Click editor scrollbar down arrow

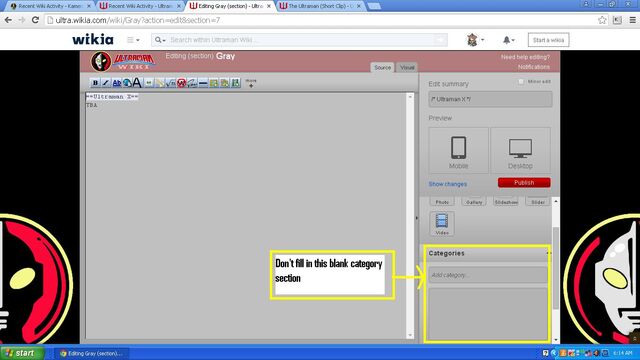click(x=410, y=335)
